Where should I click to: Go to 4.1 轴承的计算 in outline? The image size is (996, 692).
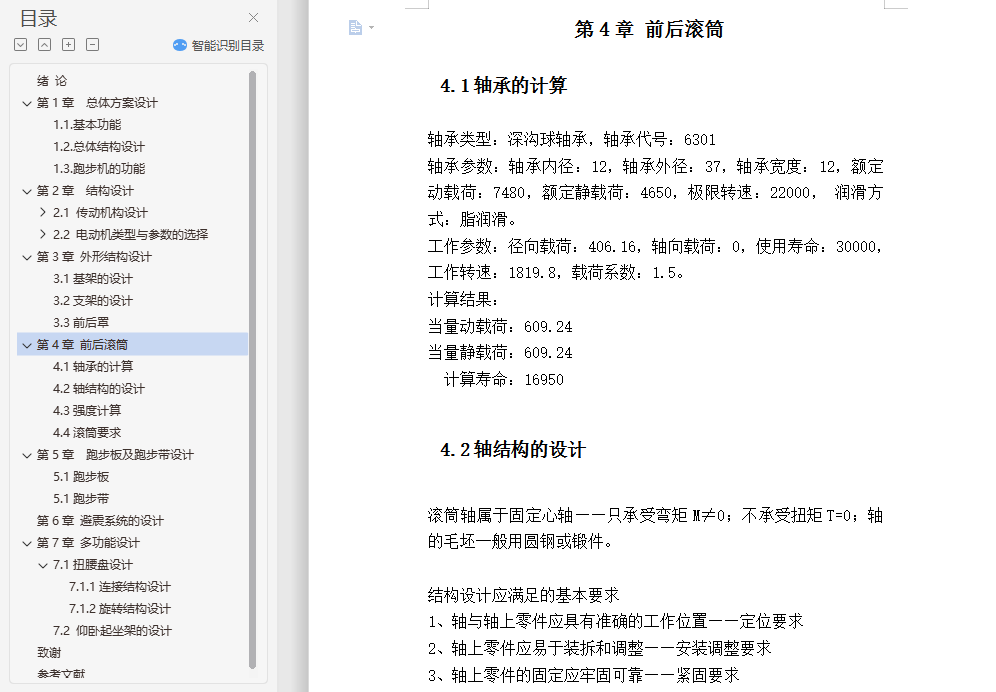[93, 367]
